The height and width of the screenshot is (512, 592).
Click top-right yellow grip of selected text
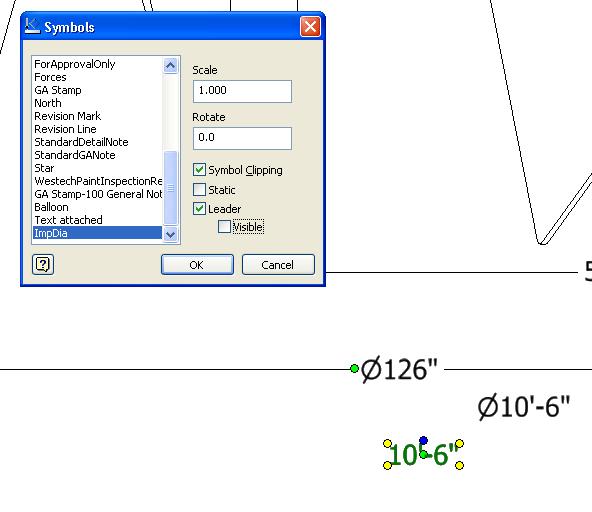pos(459,444)
